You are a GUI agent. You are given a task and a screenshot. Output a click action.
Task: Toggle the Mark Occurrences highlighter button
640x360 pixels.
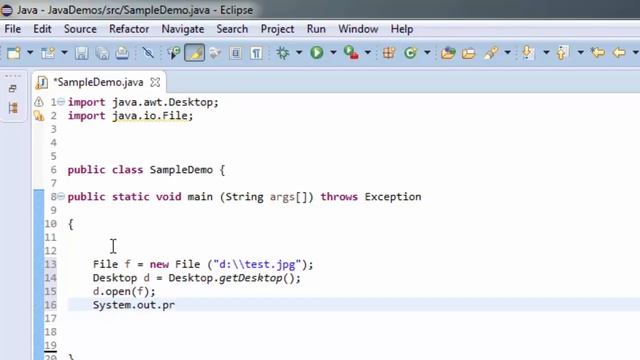pyautogui.click(x=195, y=53)
